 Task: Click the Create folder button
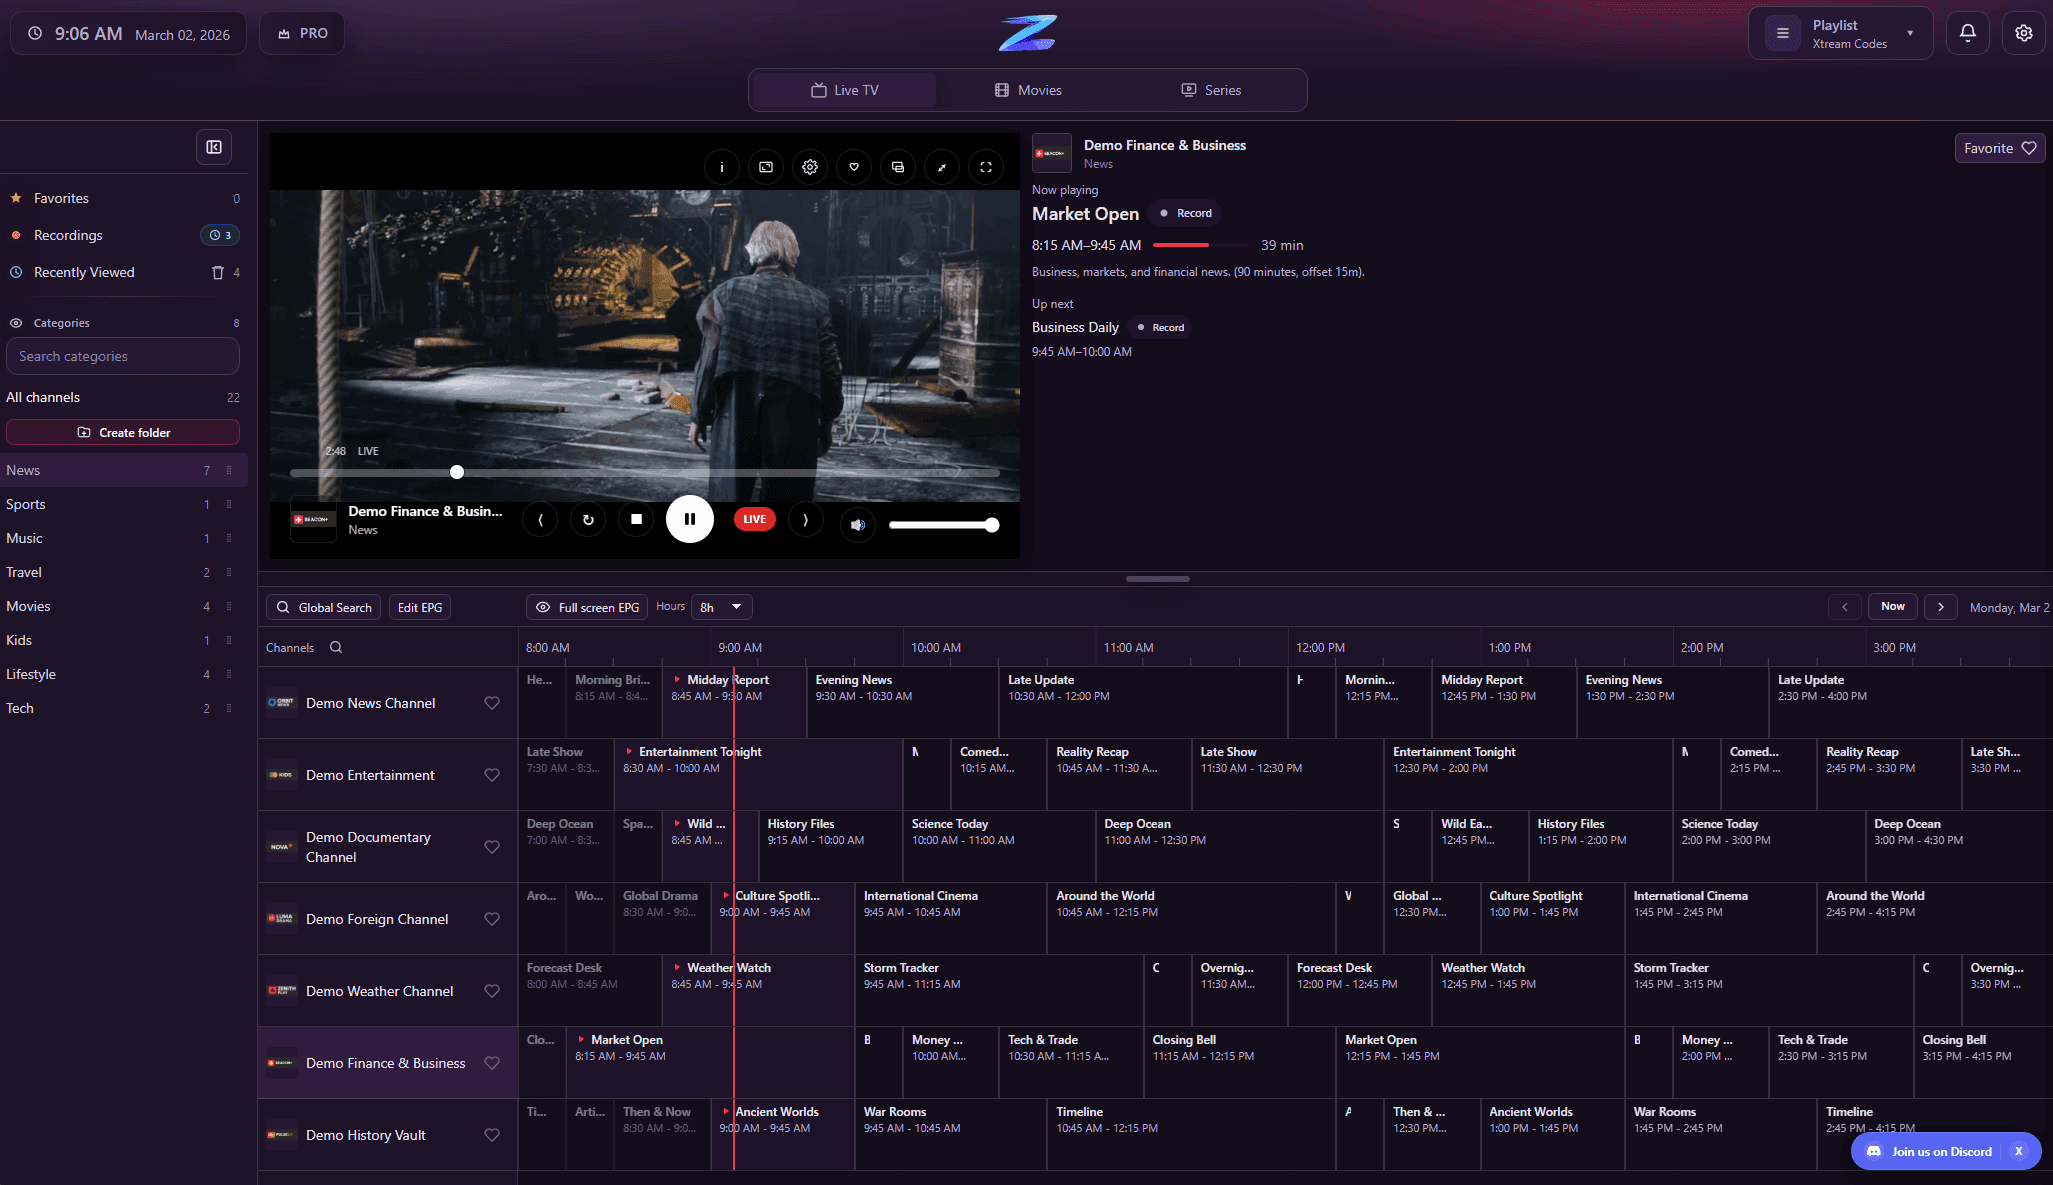pyautogui.click(x=122, y=432)
